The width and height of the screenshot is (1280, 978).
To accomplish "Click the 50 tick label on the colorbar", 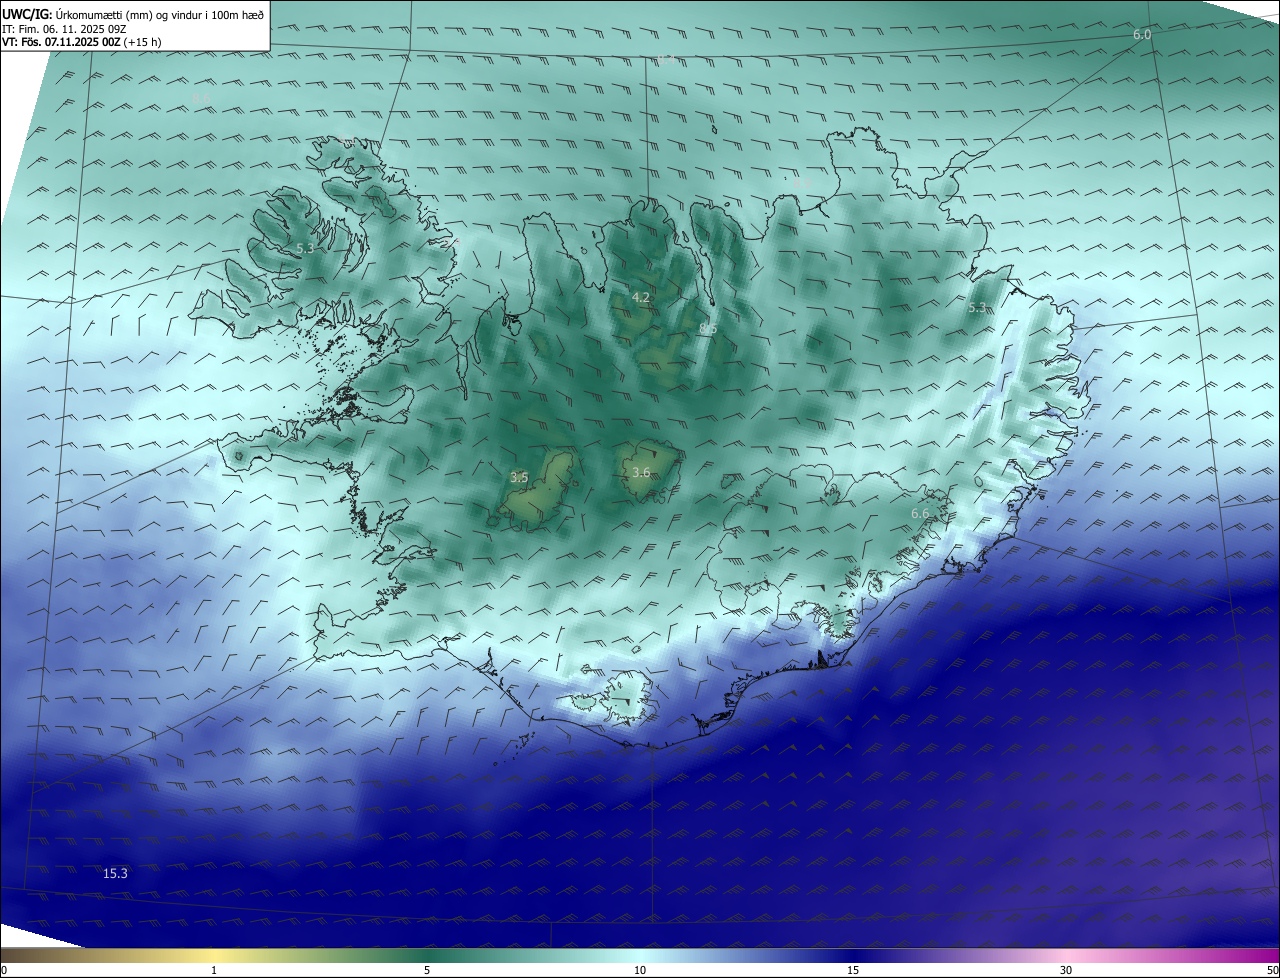I will point(1272,970).
